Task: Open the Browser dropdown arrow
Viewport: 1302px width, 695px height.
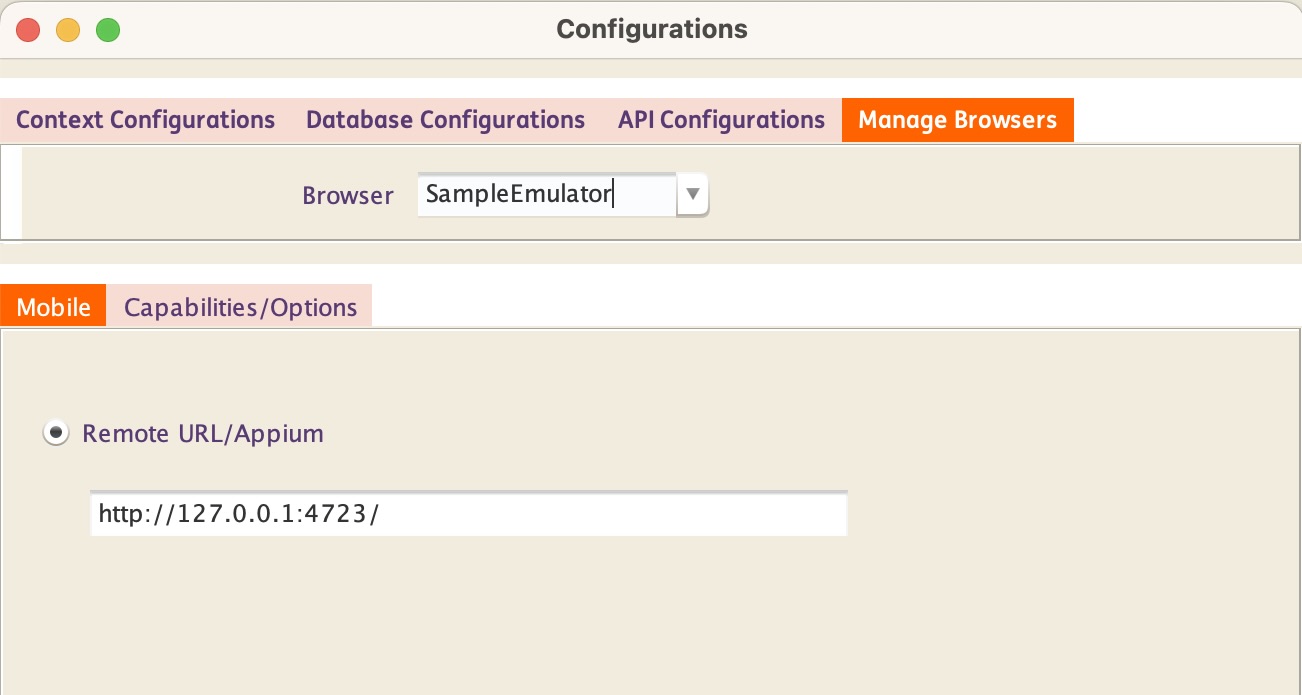Action: point(692,195)
